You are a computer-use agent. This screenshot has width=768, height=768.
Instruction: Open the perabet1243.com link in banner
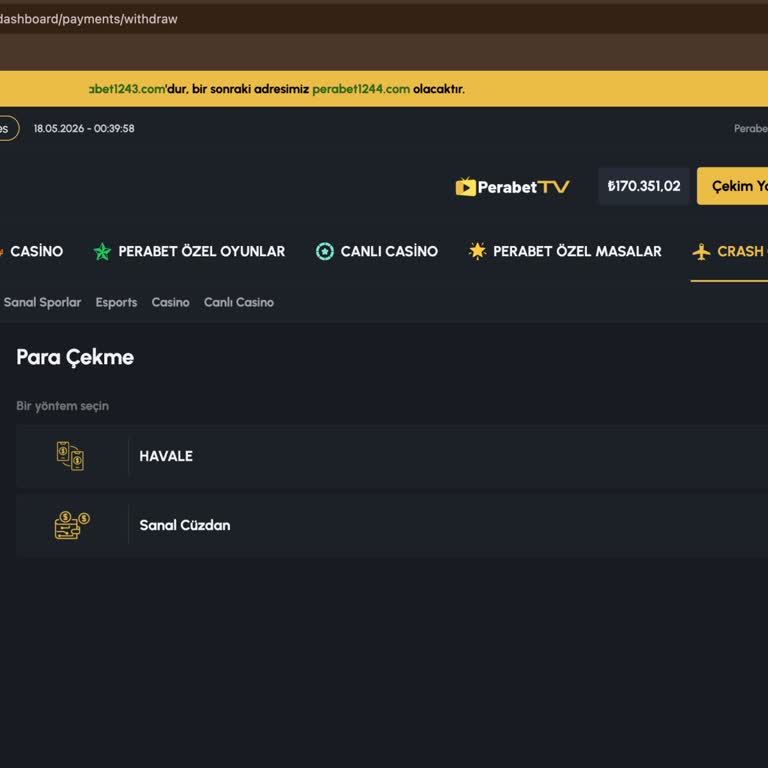pos(127,89)
